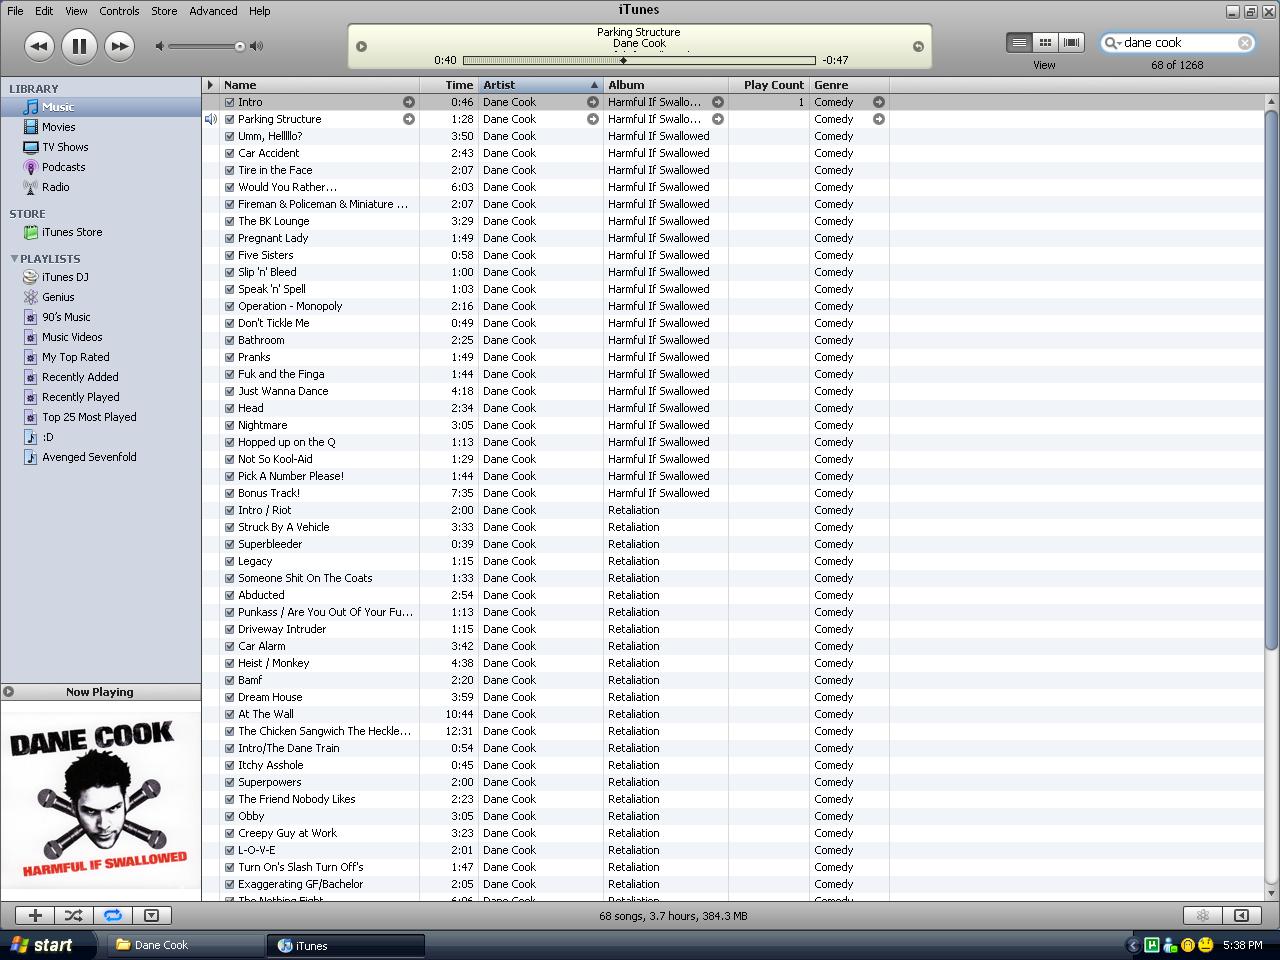Screen dimensions: 1280x960
Task: Click the full-volume speaker icon
Action: point(257,46)
